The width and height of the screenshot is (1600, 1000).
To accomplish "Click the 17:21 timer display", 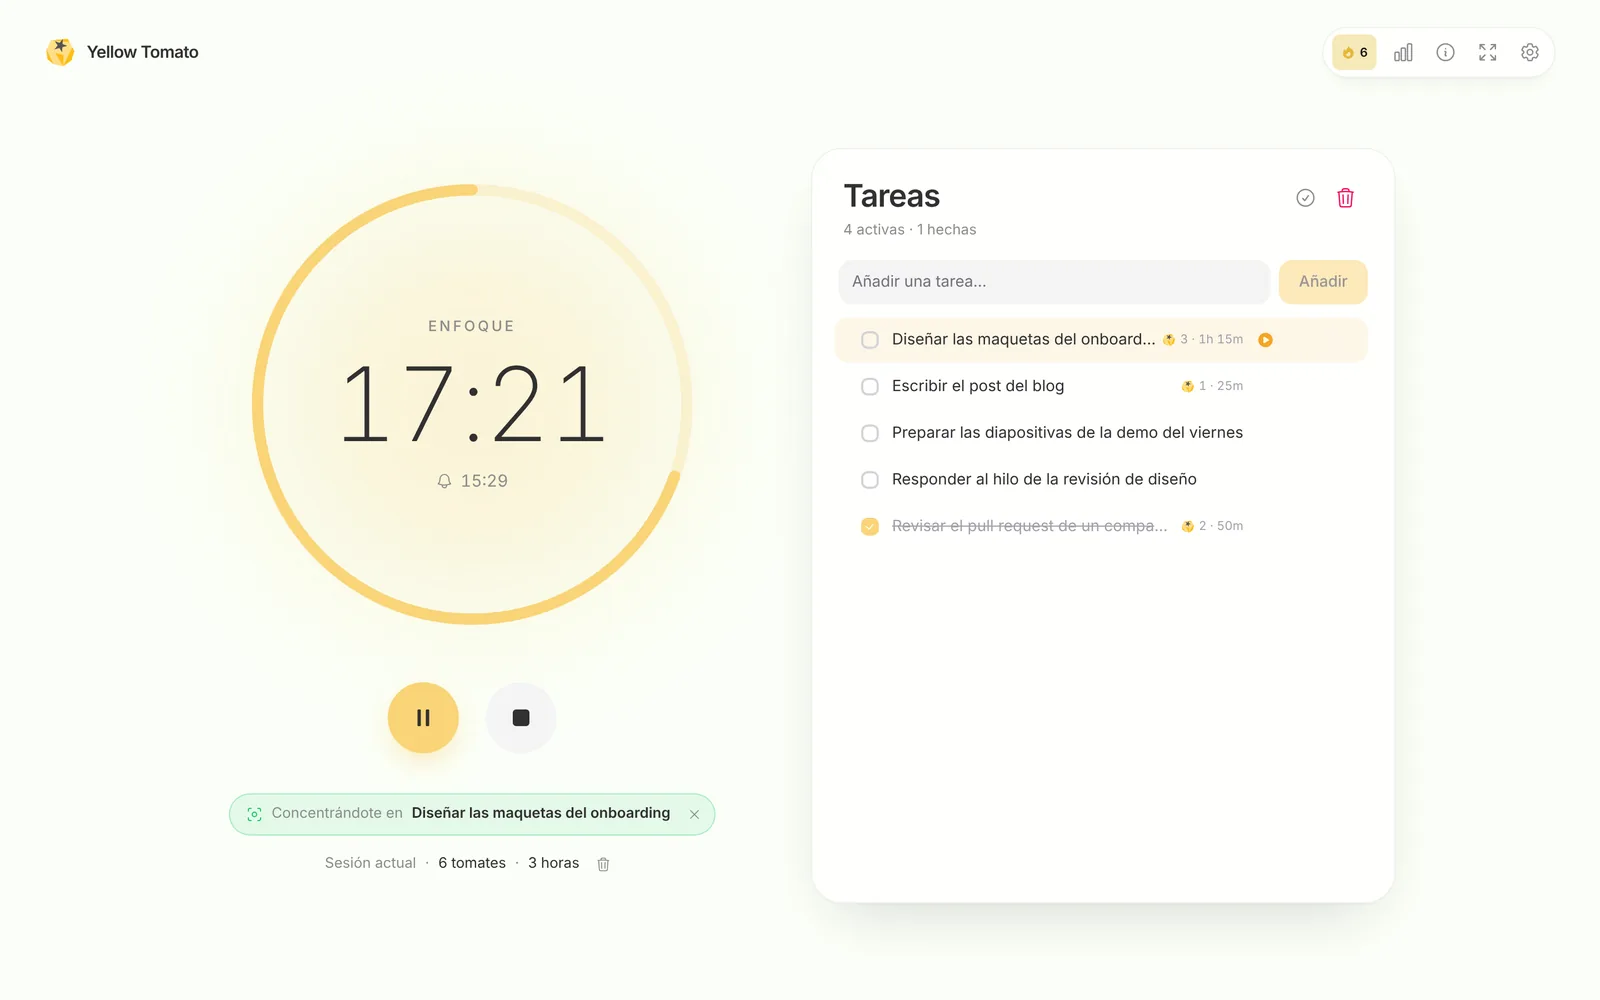I will click(x=472, y=405).
